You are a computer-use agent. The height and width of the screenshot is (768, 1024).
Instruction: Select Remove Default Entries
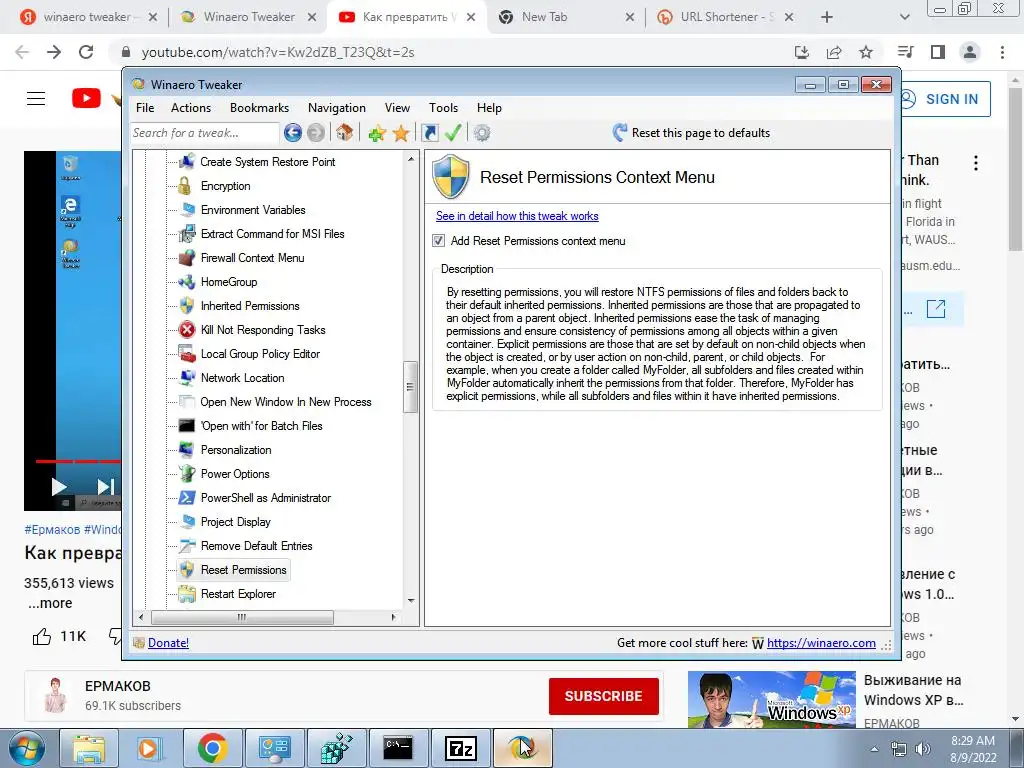coord(257,546)
